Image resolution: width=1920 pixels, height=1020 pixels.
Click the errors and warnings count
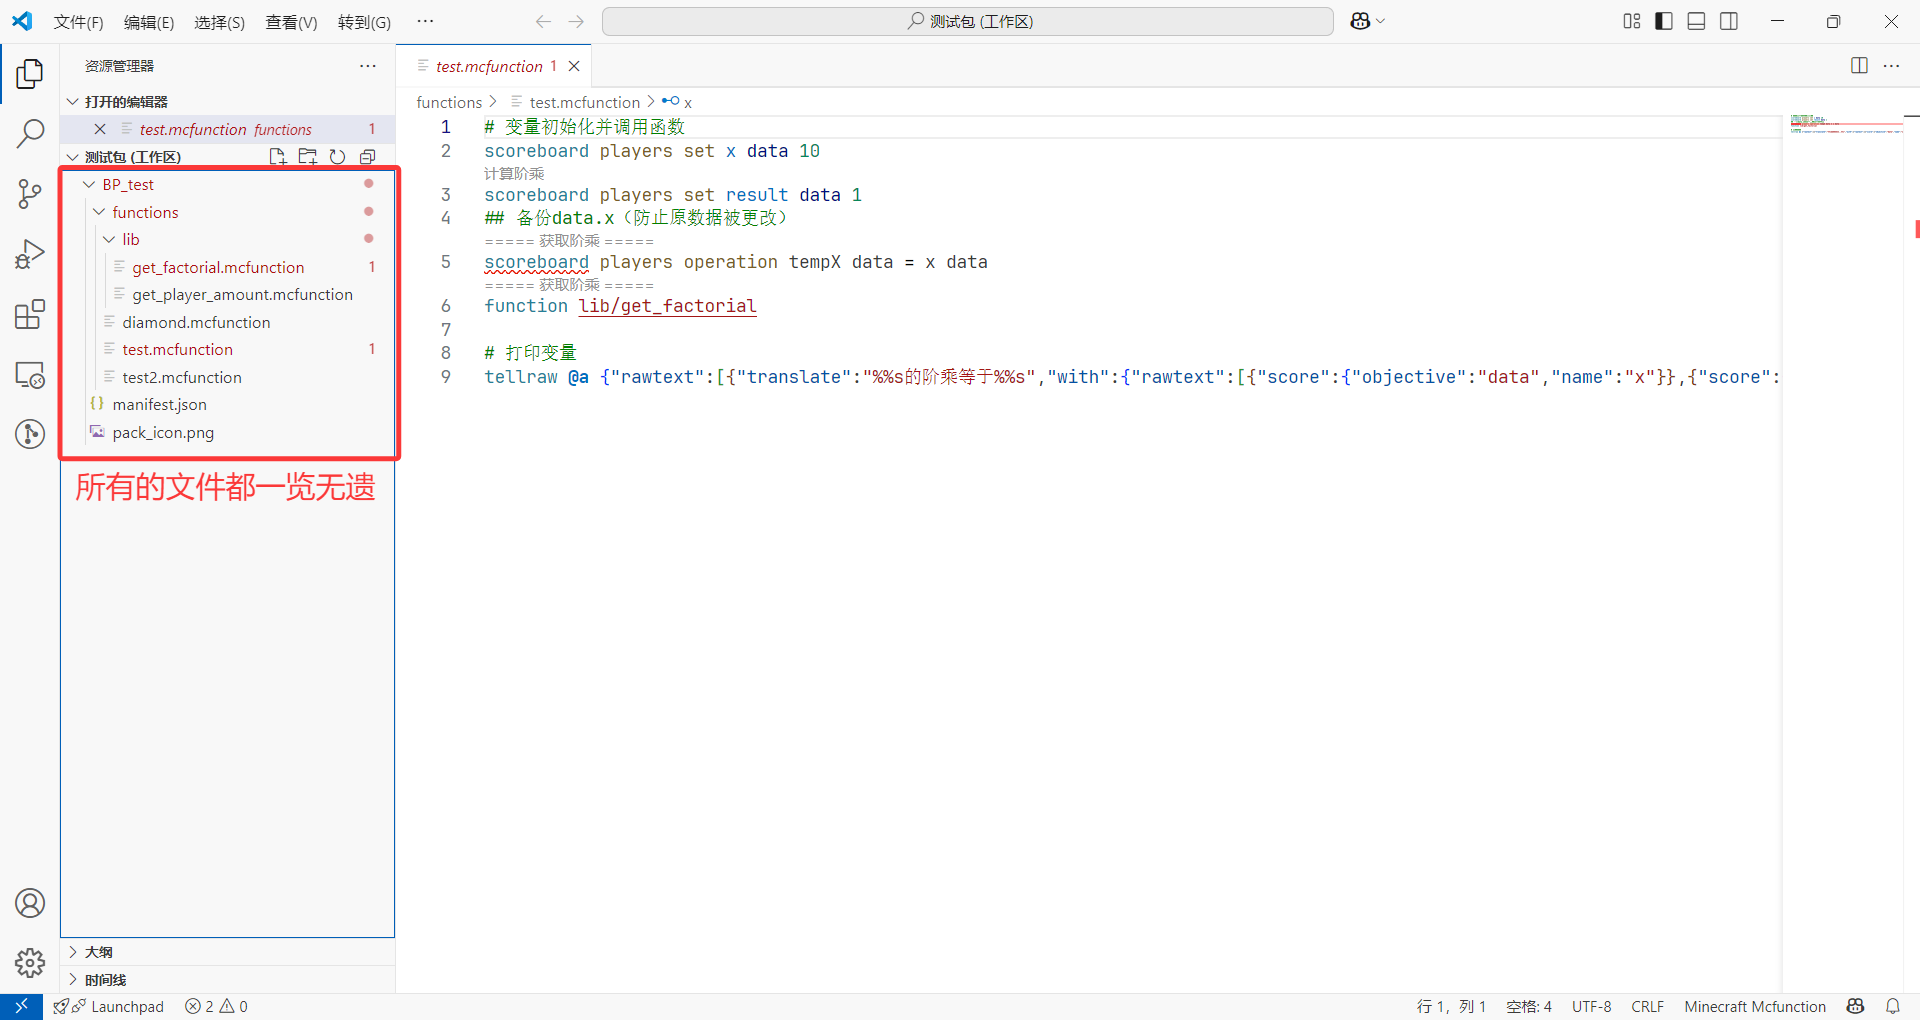tap(216, 1007)
